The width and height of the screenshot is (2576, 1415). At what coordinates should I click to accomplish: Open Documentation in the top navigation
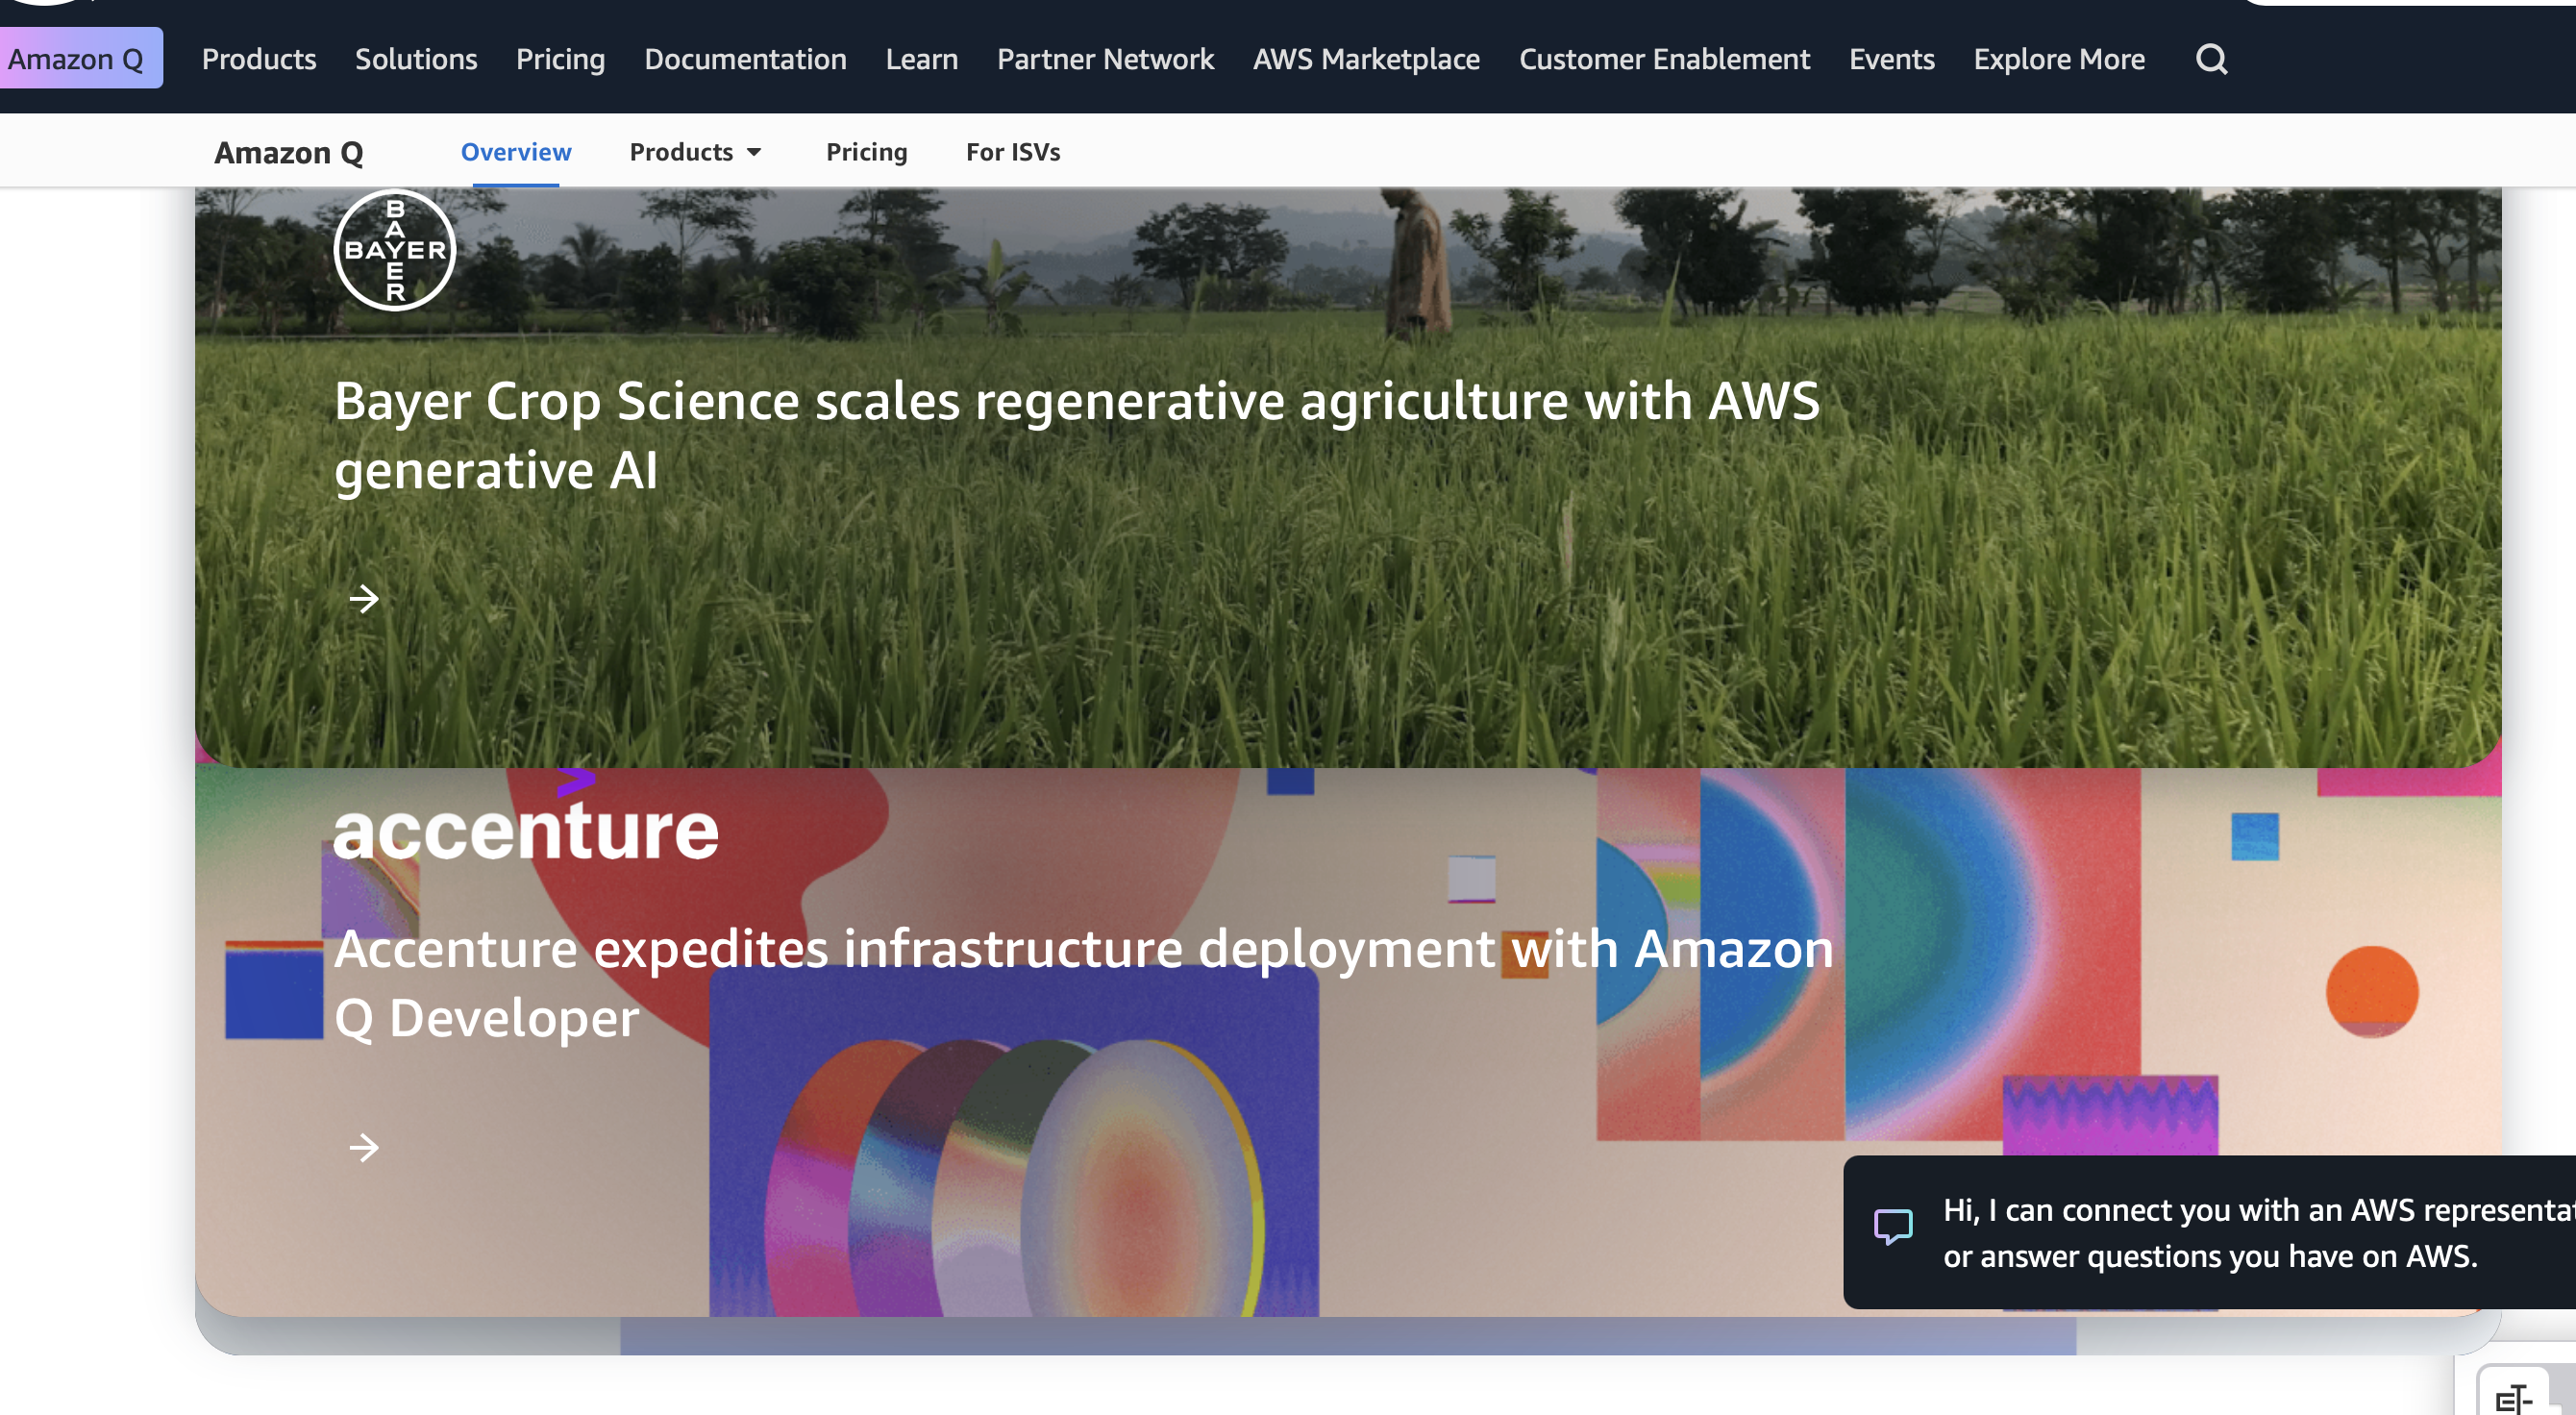745,60
